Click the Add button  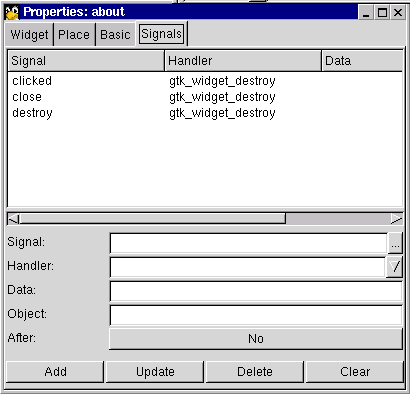[55, 372]
